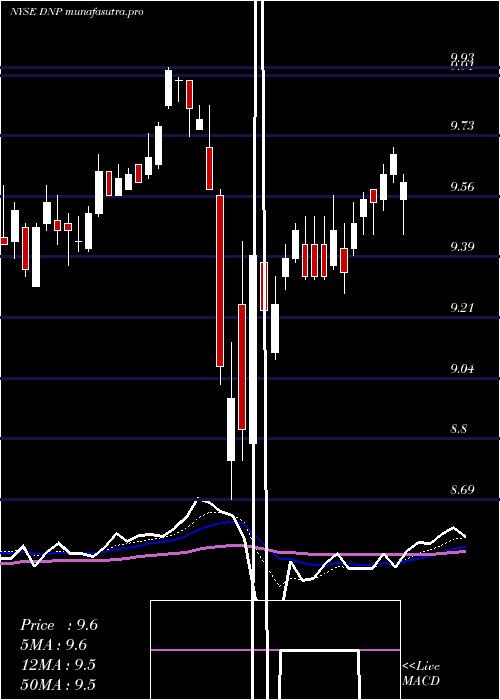Click the NYSE DNP munafasutra.pro title

click(77, 12)
